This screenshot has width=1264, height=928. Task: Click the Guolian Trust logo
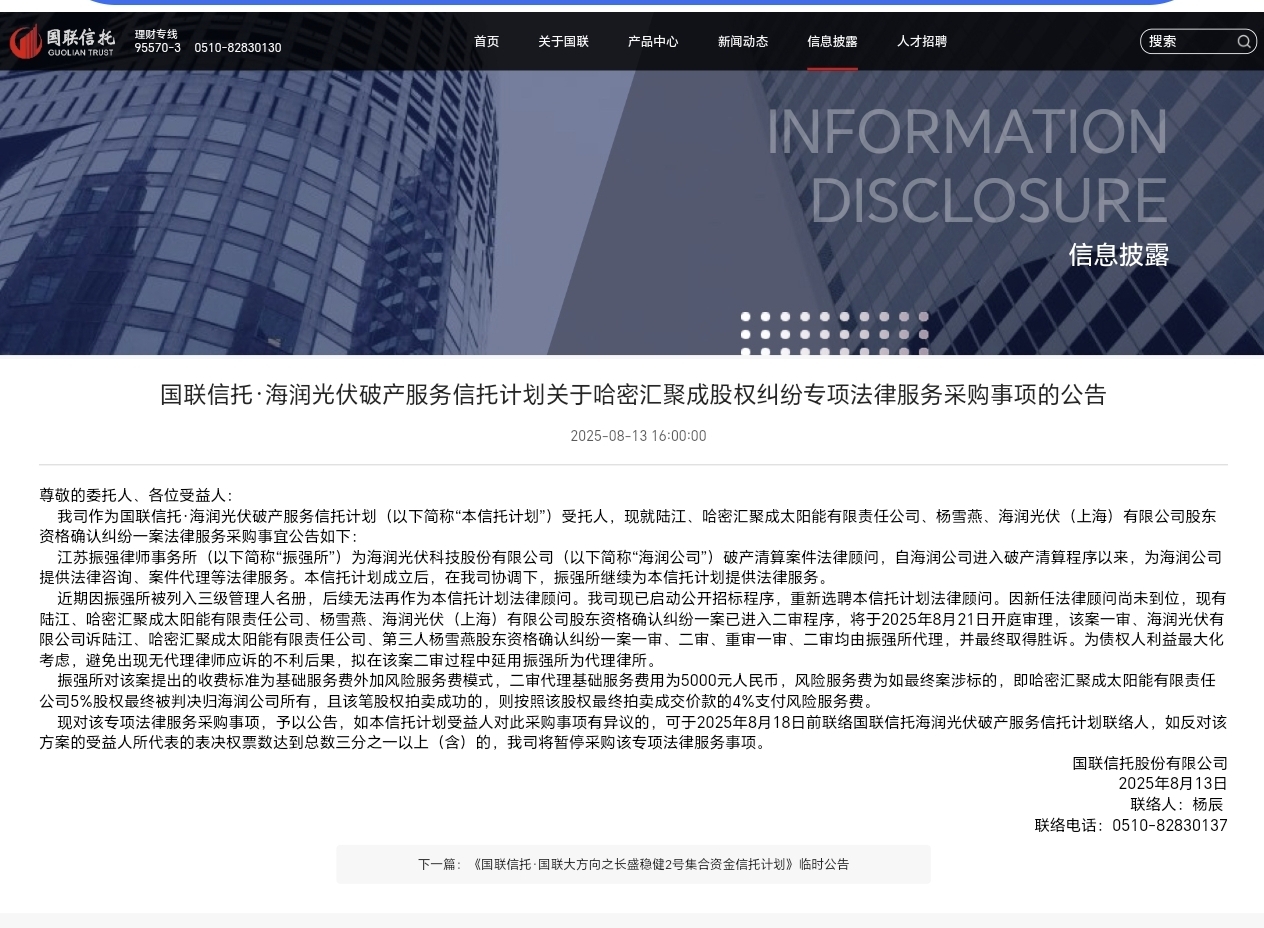pyautogui.click(x=62, y=41)
